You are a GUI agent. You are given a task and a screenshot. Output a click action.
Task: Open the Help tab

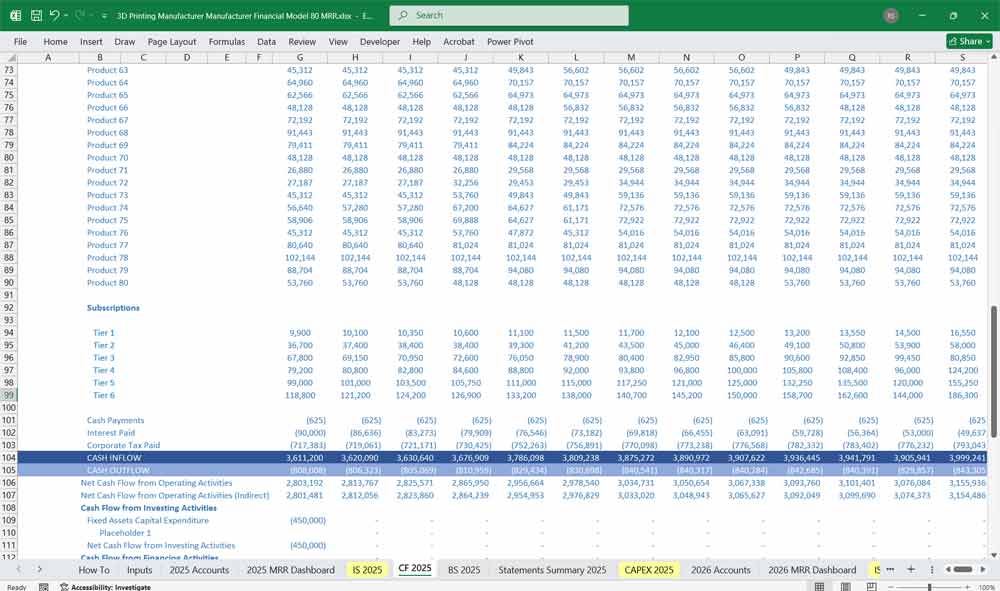pyautogui.click(x=421, y=41)
